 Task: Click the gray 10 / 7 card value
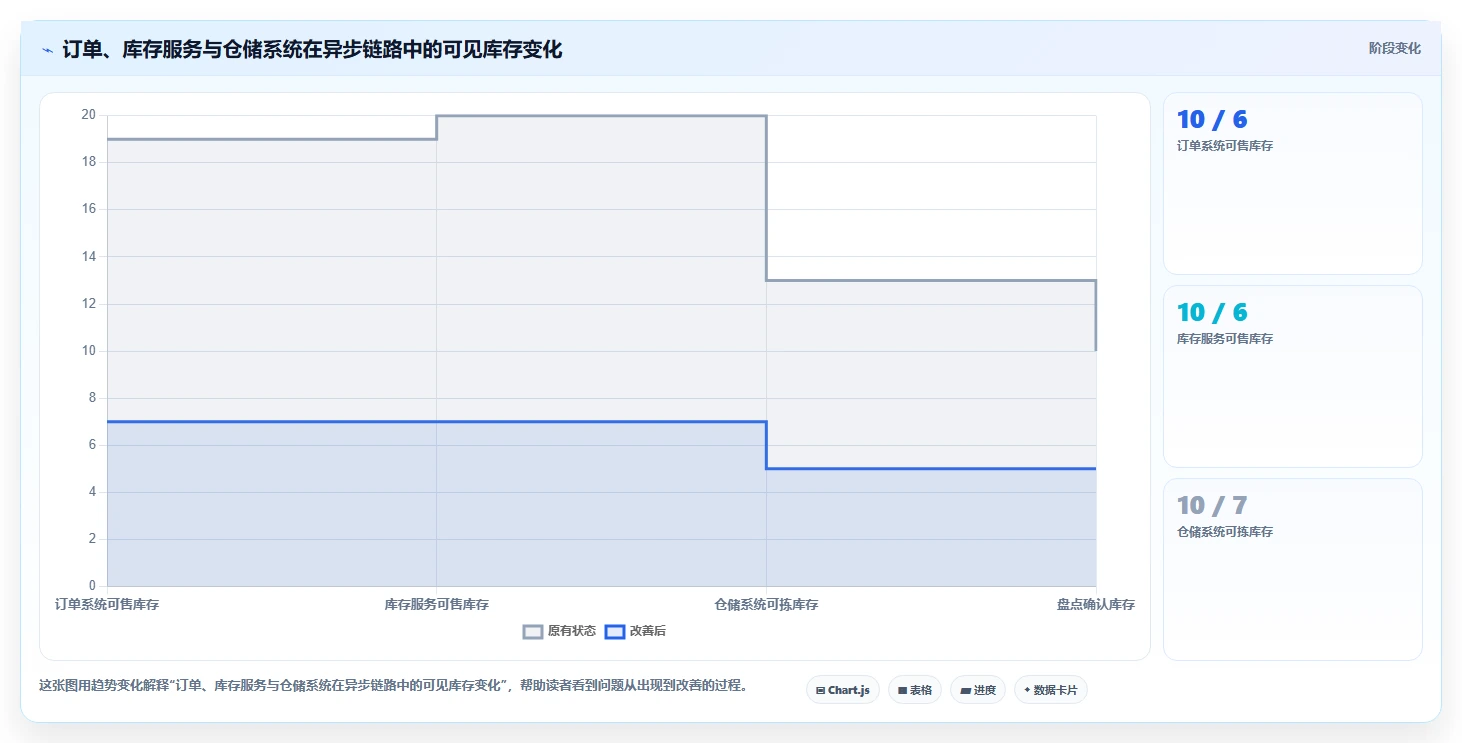[1212, 506]
